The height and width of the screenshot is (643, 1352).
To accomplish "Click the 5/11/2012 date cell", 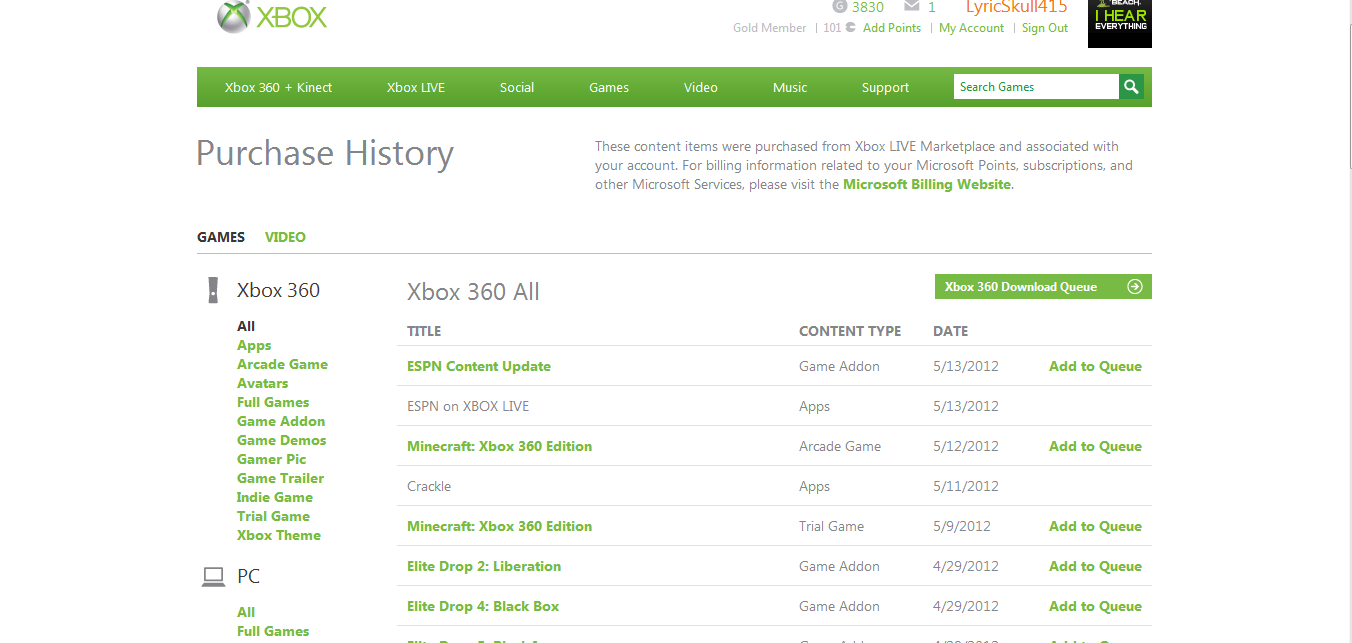I will tap(966, 486).
